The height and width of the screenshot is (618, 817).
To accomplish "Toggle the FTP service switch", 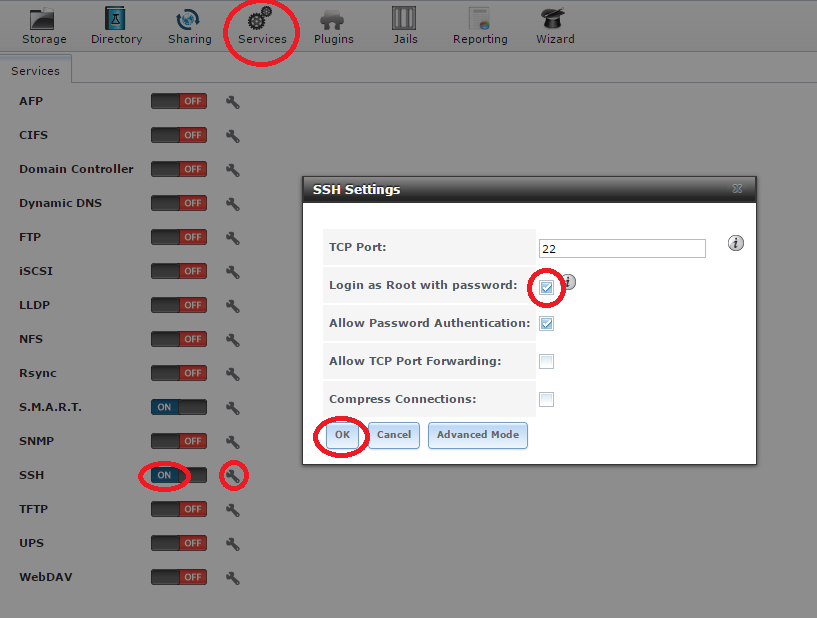I will (x=179, y=237).
